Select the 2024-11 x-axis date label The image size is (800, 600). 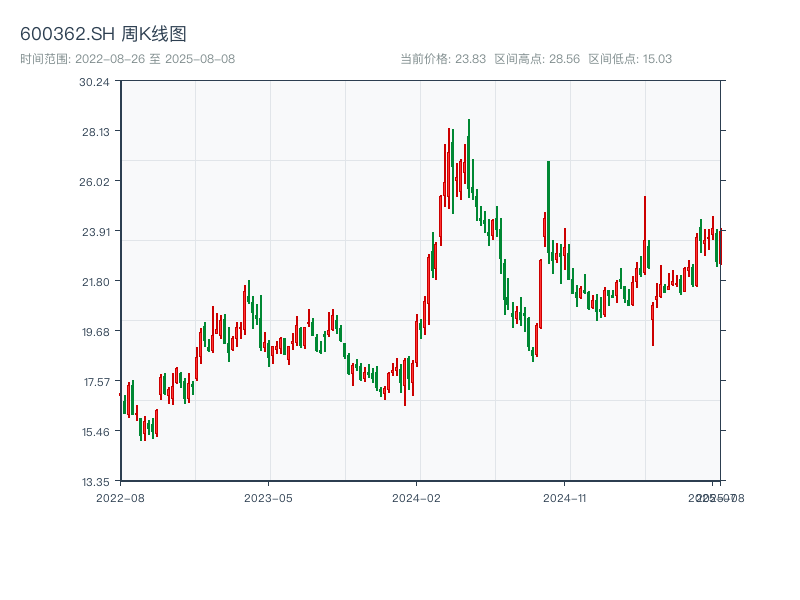[x=566, y=497]
